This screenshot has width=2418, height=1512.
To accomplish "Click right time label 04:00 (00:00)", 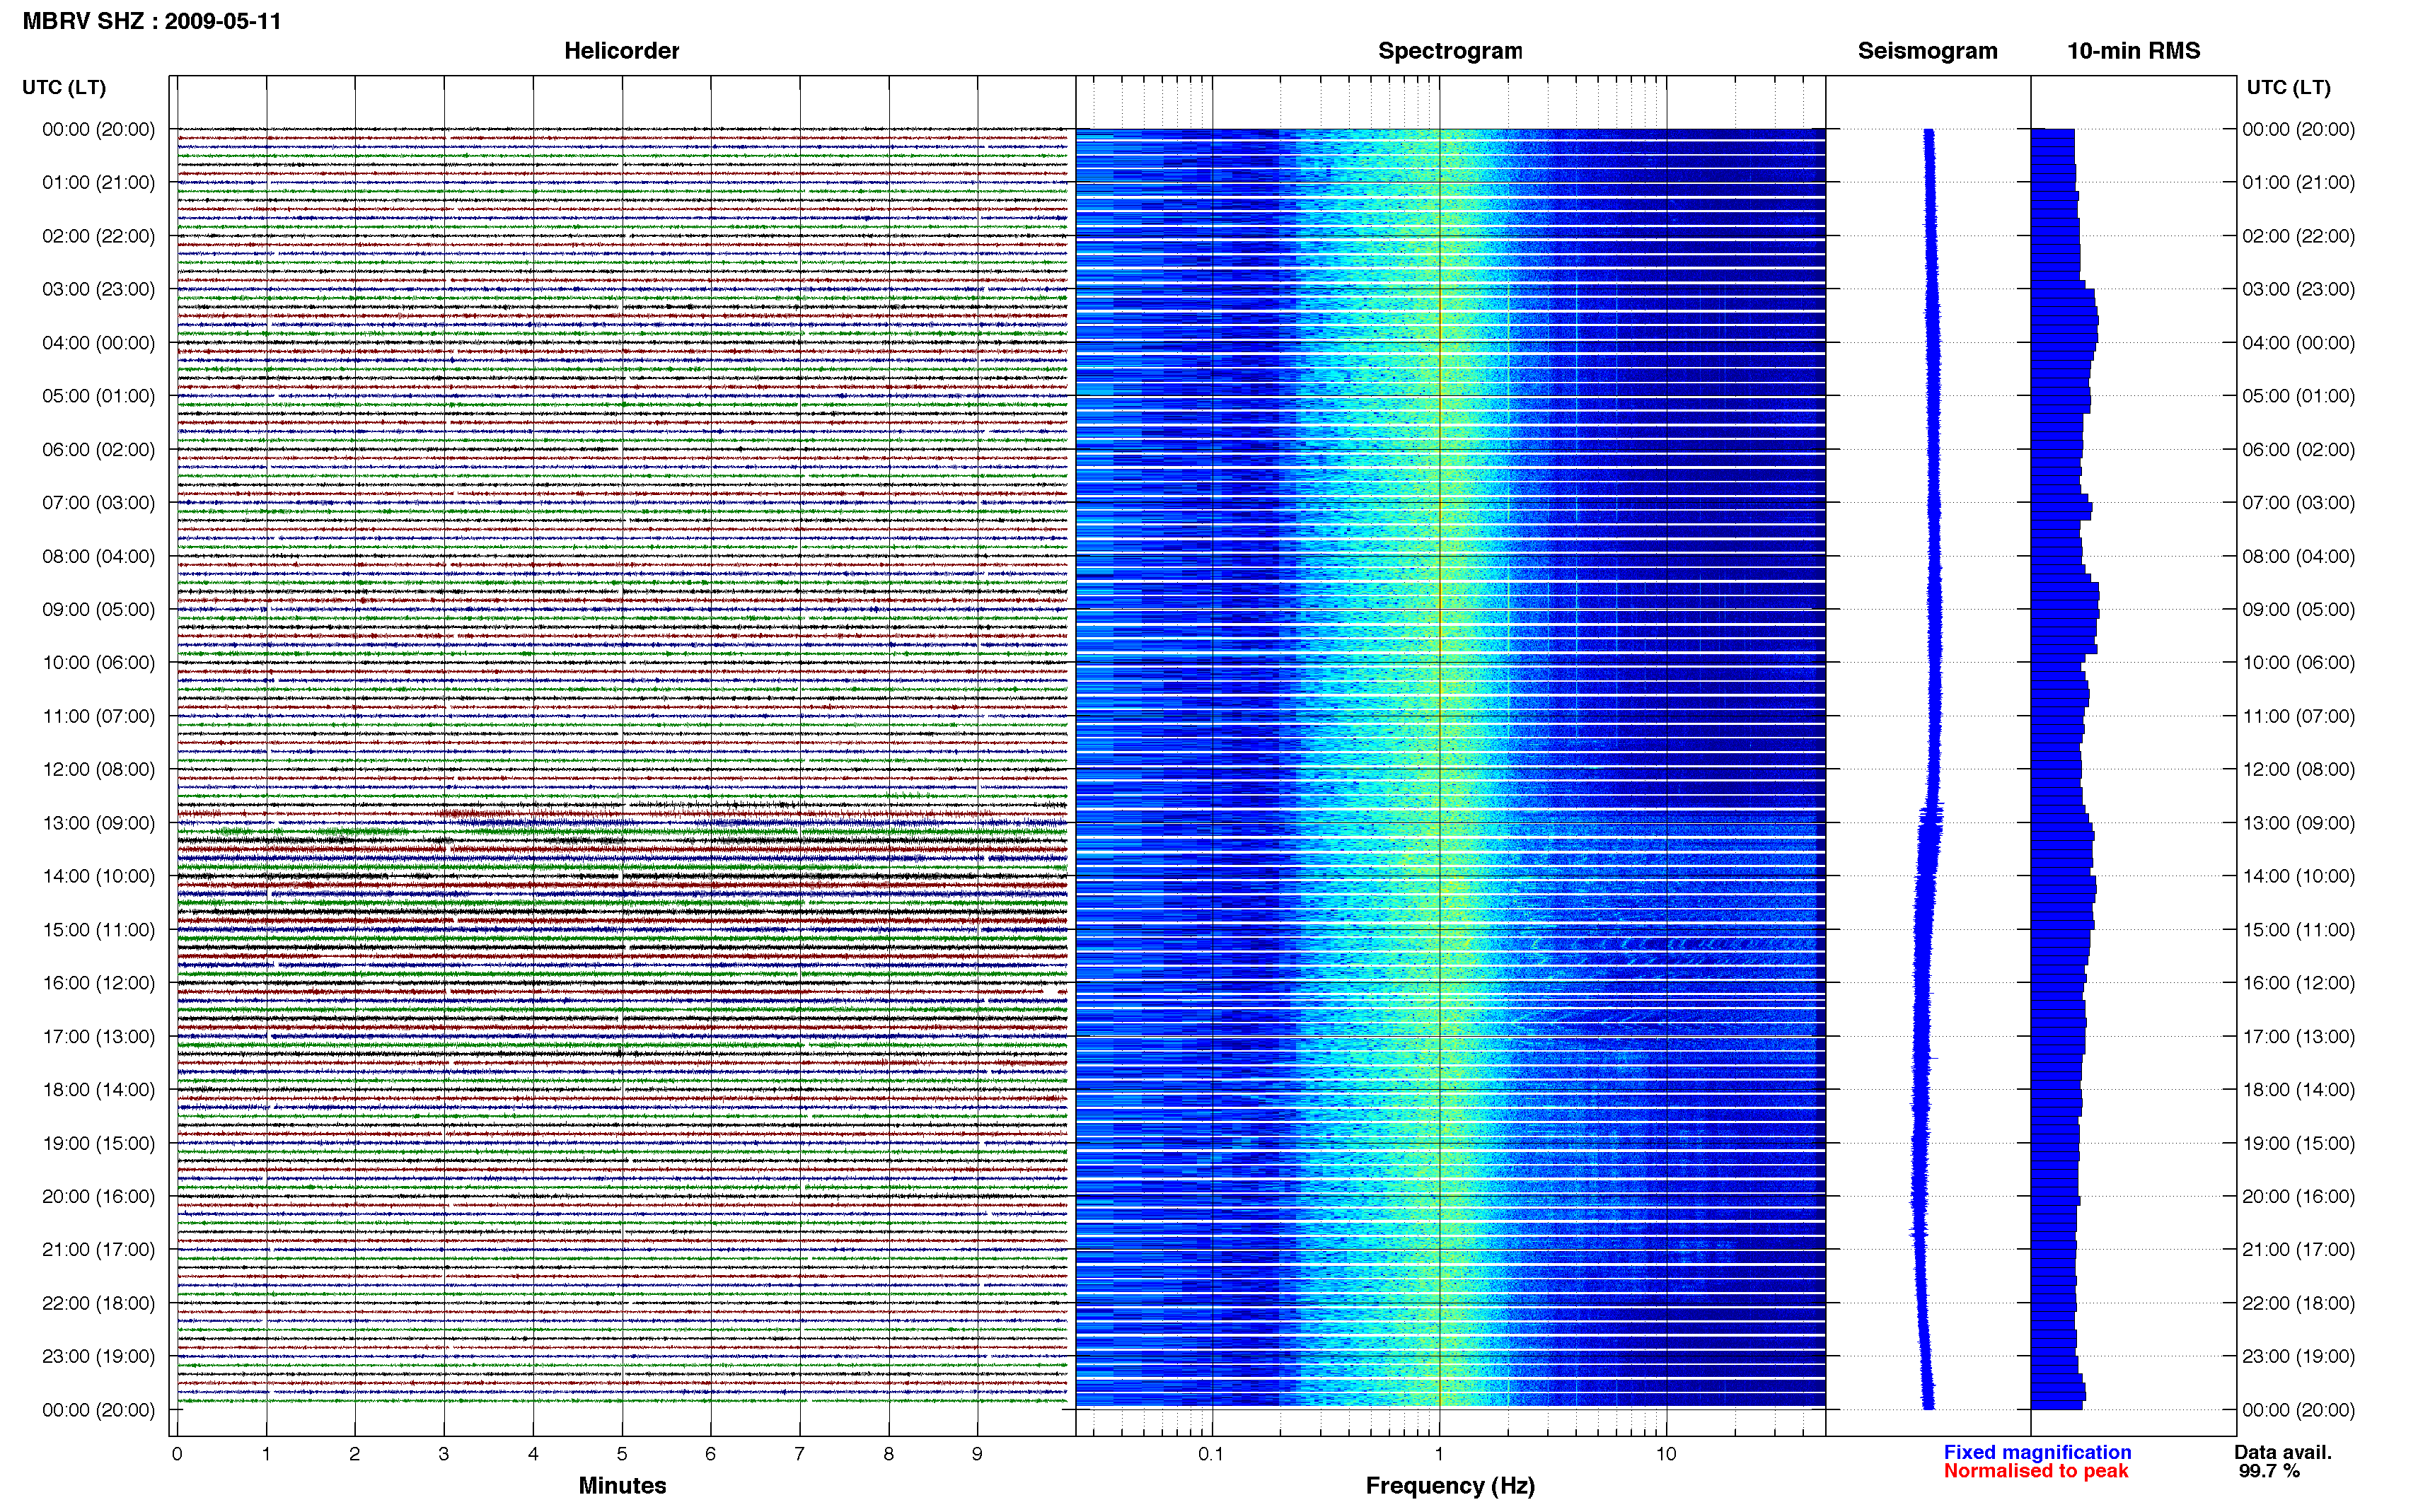I will pos(2298,343).
